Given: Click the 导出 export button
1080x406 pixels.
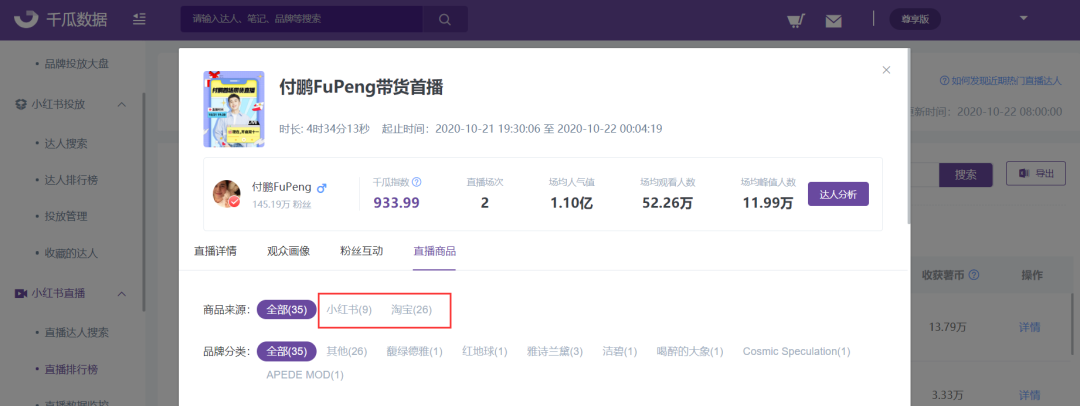Looking at the screenshot, I should (1036, 174).
